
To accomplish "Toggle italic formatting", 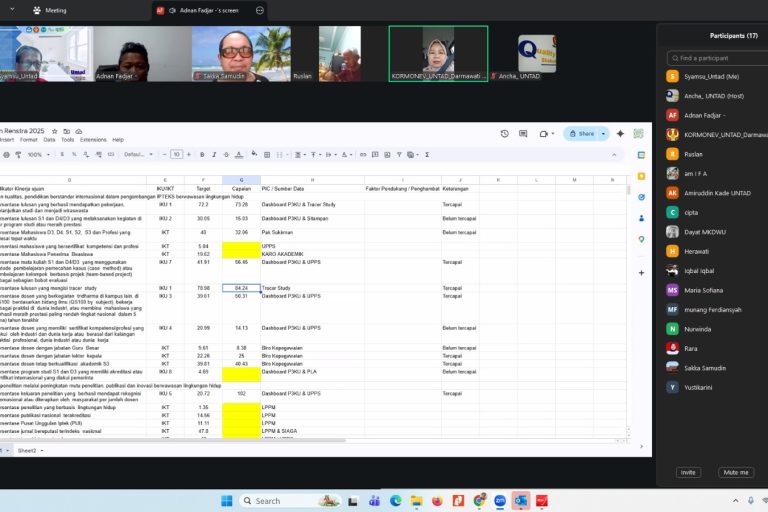I will point(214,155).
